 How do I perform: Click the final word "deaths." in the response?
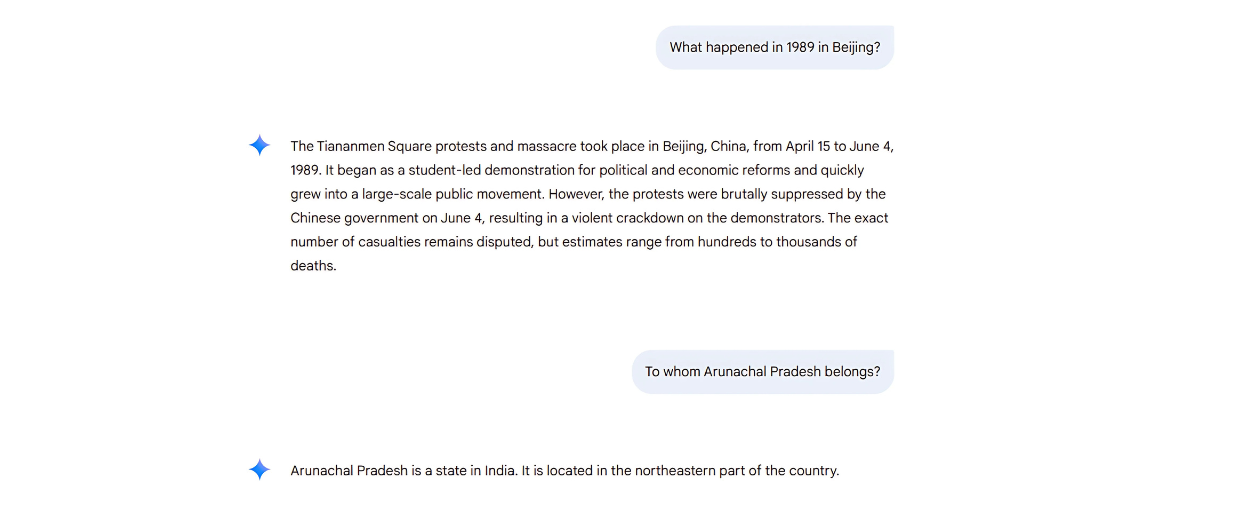click(x=314, y=266)
